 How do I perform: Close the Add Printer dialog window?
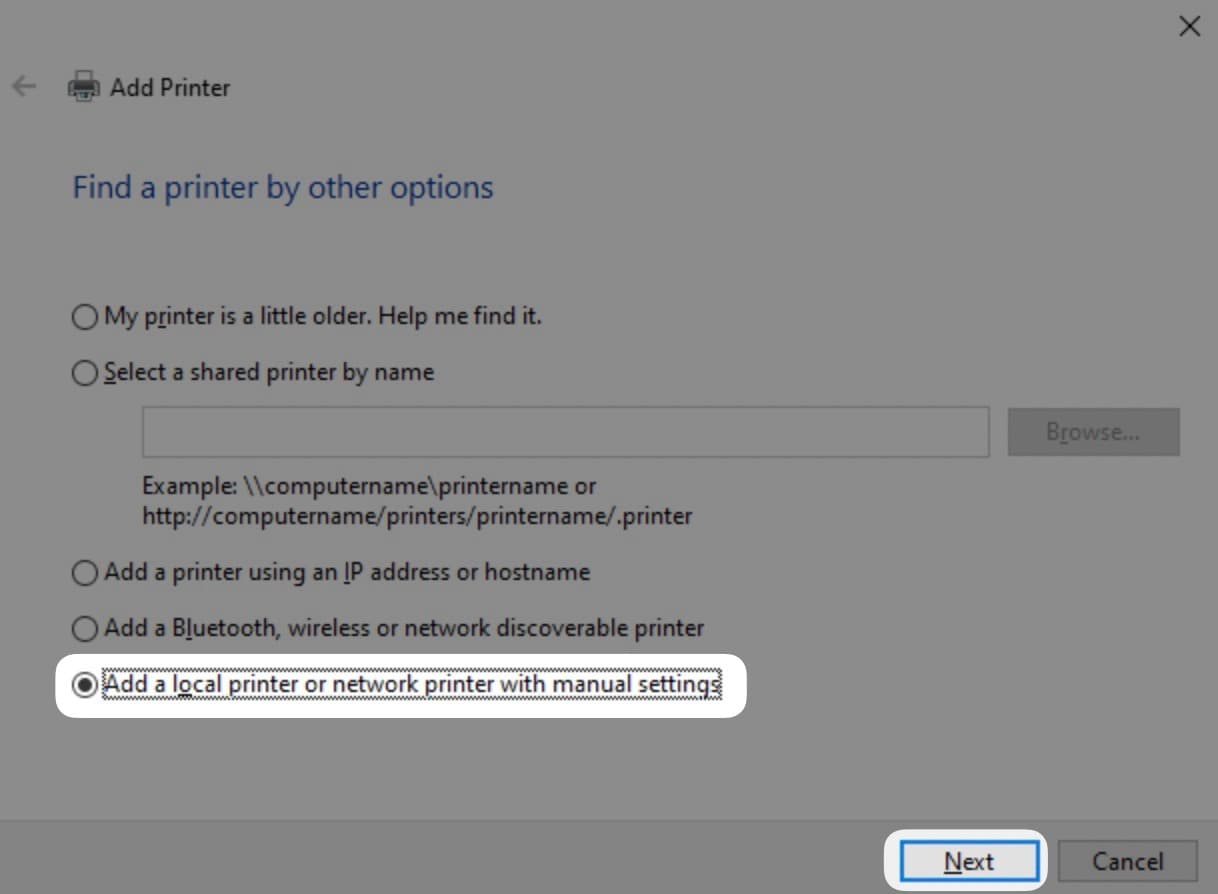click(x=1189, y=27)
